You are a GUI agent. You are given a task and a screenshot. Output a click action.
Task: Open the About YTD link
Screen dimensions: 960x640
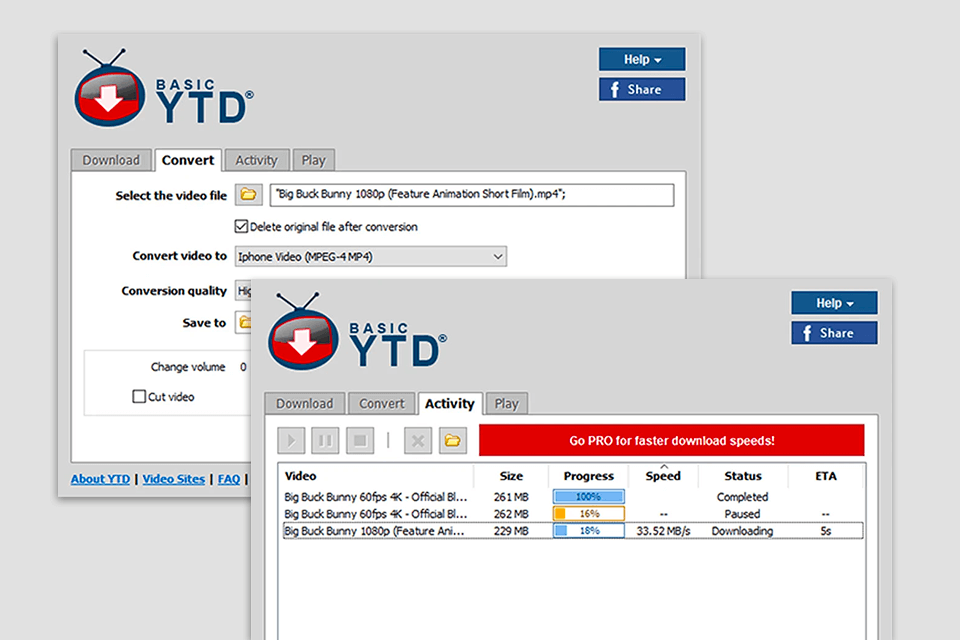coord(100,479)
